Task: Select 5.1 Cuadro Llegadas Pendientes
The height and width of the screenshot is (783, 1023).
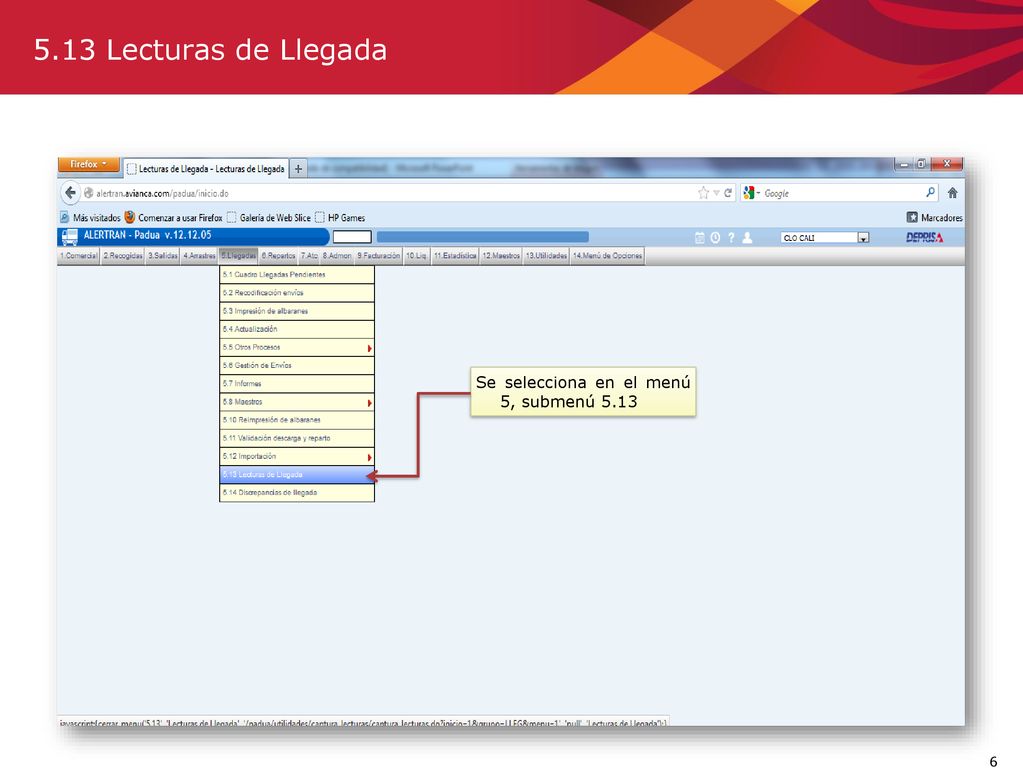Action: tap(297, 275)
